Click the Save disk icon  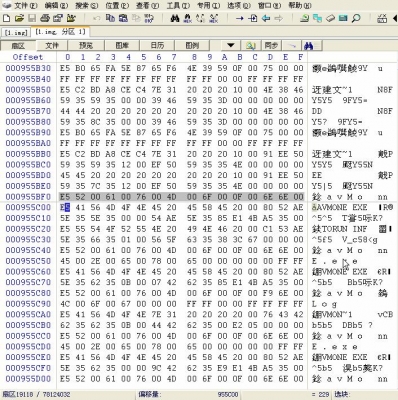32,18
